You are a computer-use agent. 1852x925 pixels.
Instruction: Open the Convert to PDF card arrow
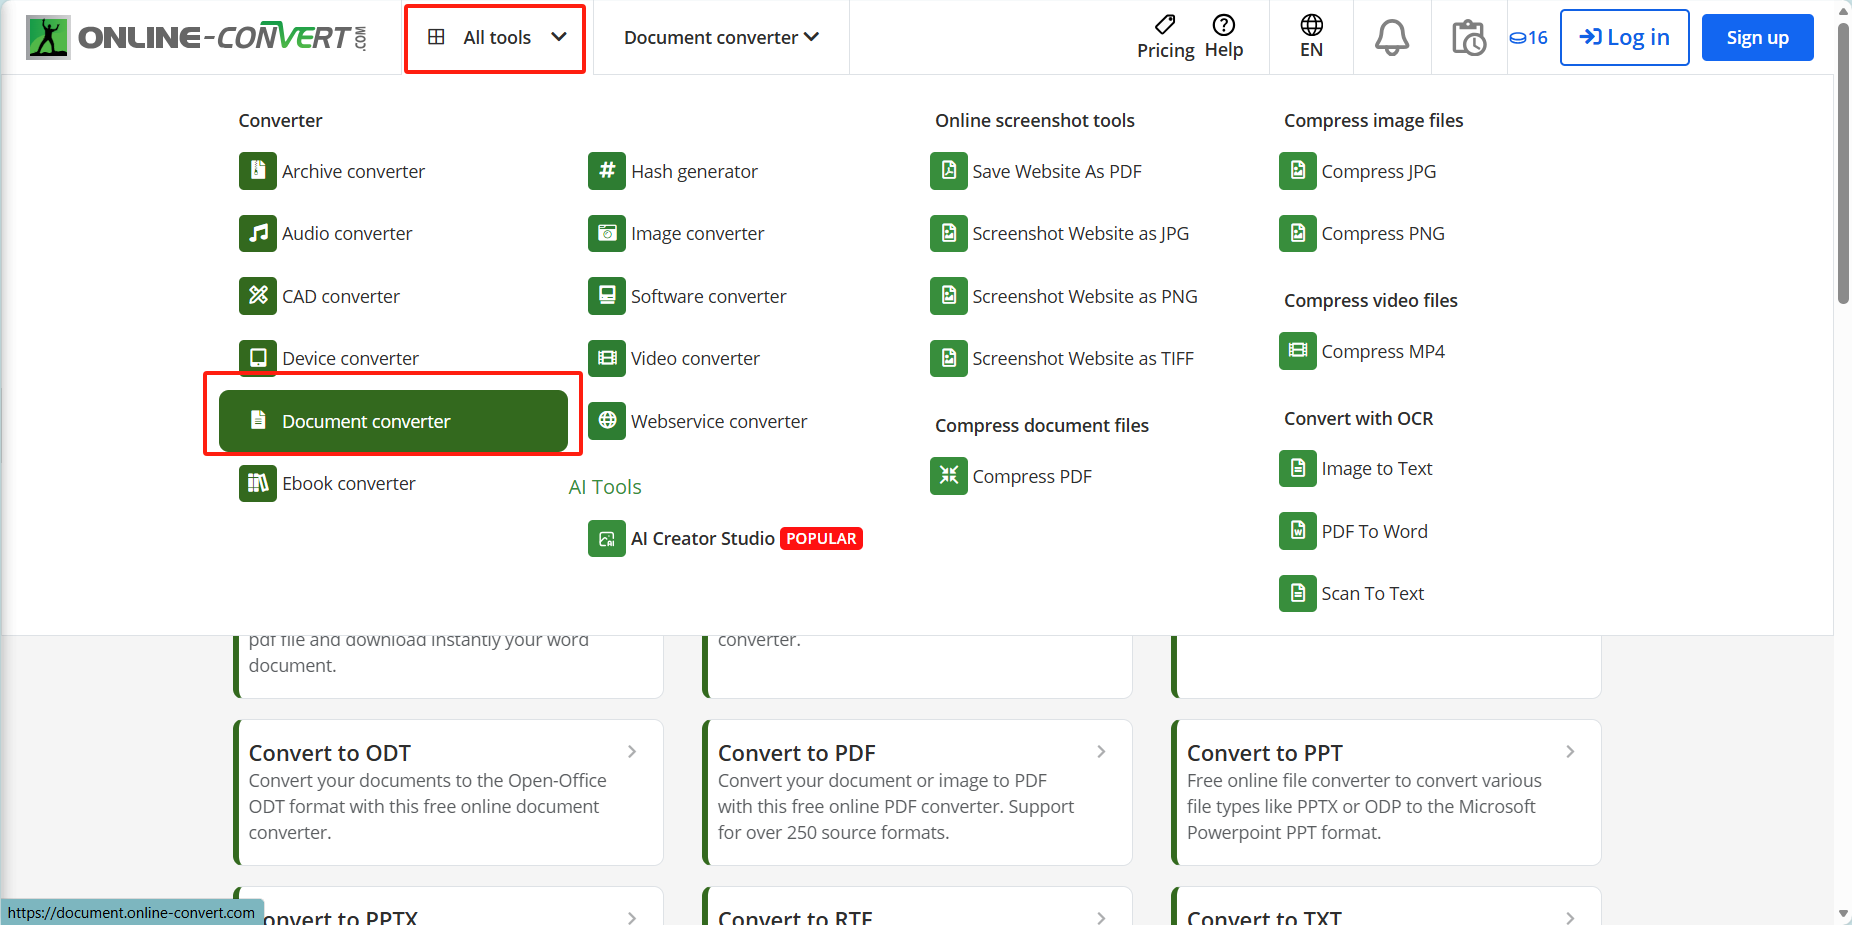coord(1101,752)
